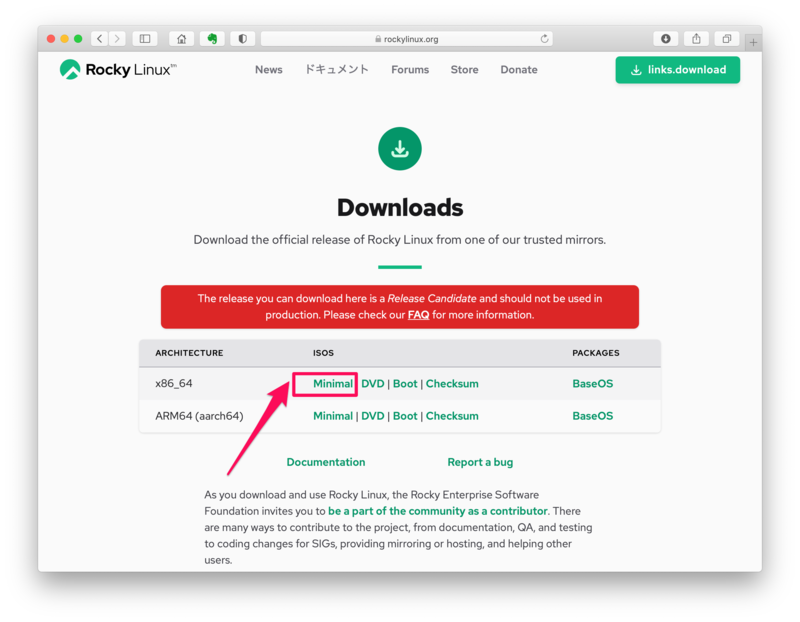This screenshot has height=622, width=800.
Task: Toggle the Safari sidebar icon
Action: pos(145,39)
